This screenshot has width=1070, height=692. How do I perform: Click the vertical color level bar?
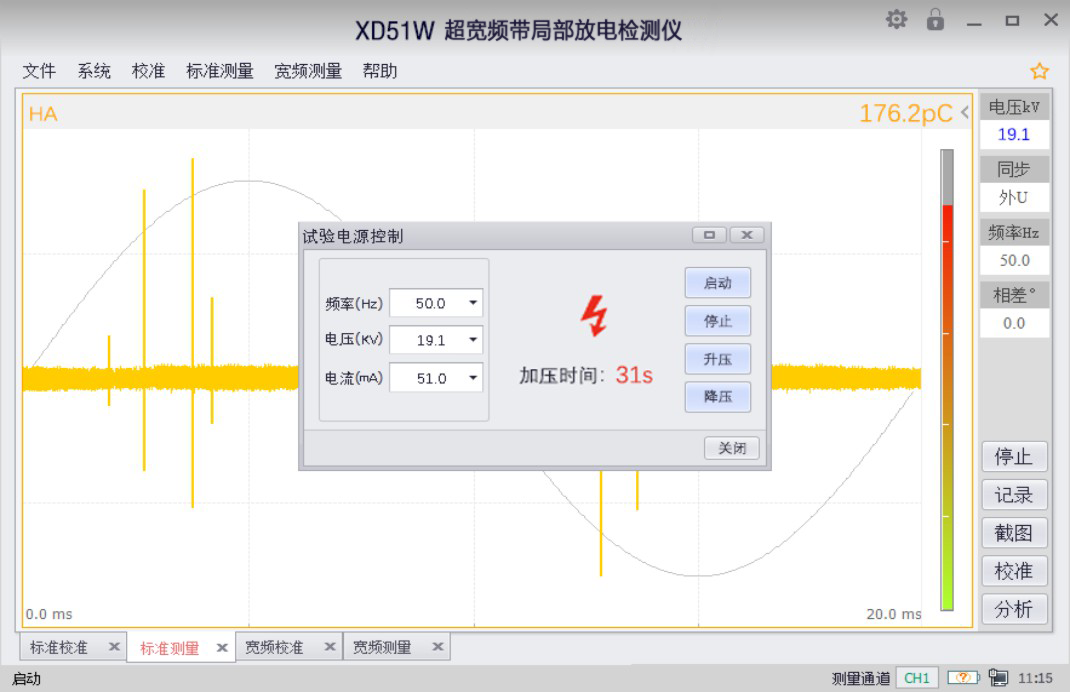[947, 380]
